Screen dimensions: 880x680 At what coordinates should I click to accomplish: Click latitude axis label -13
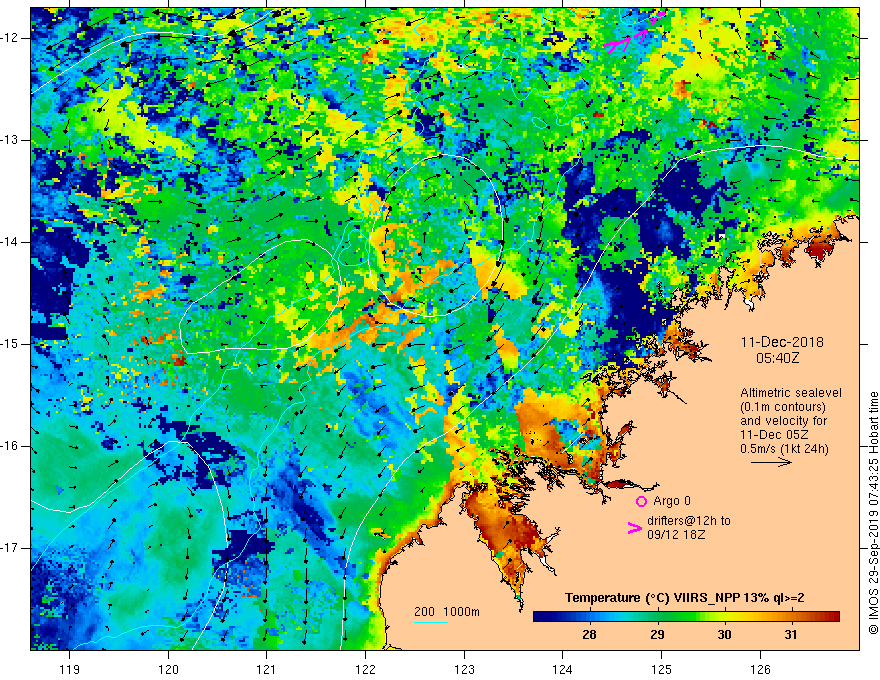tap(10, 140)
